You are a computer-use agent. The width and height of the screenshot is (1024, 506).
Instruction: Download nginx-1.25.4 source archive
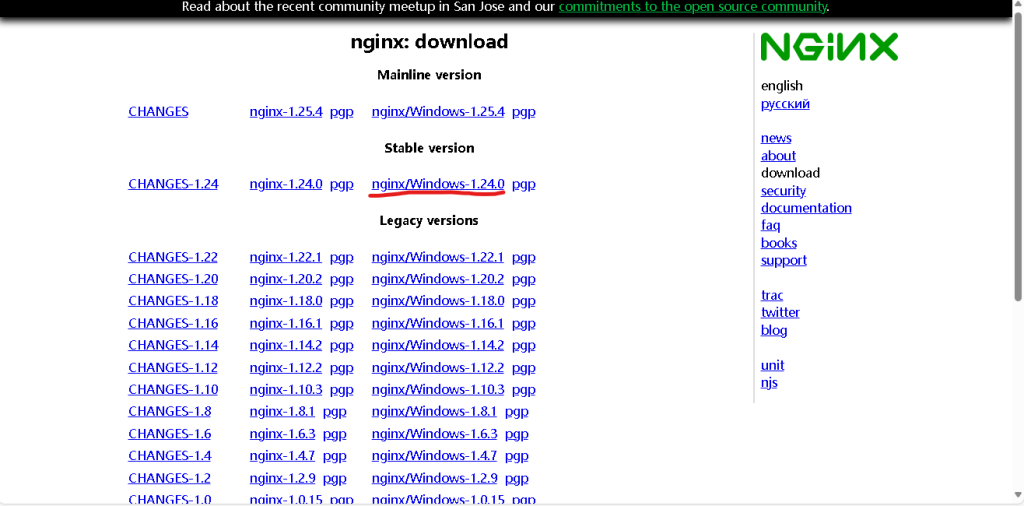point(285,112)
